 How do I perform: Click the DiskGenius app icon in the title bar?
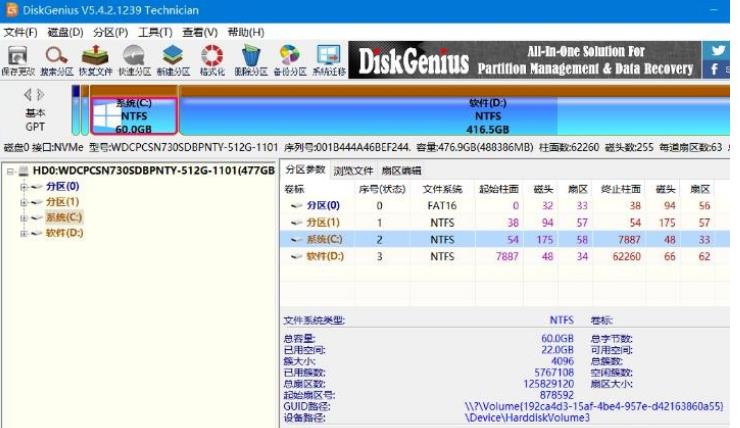pyautogui.click(x=11, y=9)
